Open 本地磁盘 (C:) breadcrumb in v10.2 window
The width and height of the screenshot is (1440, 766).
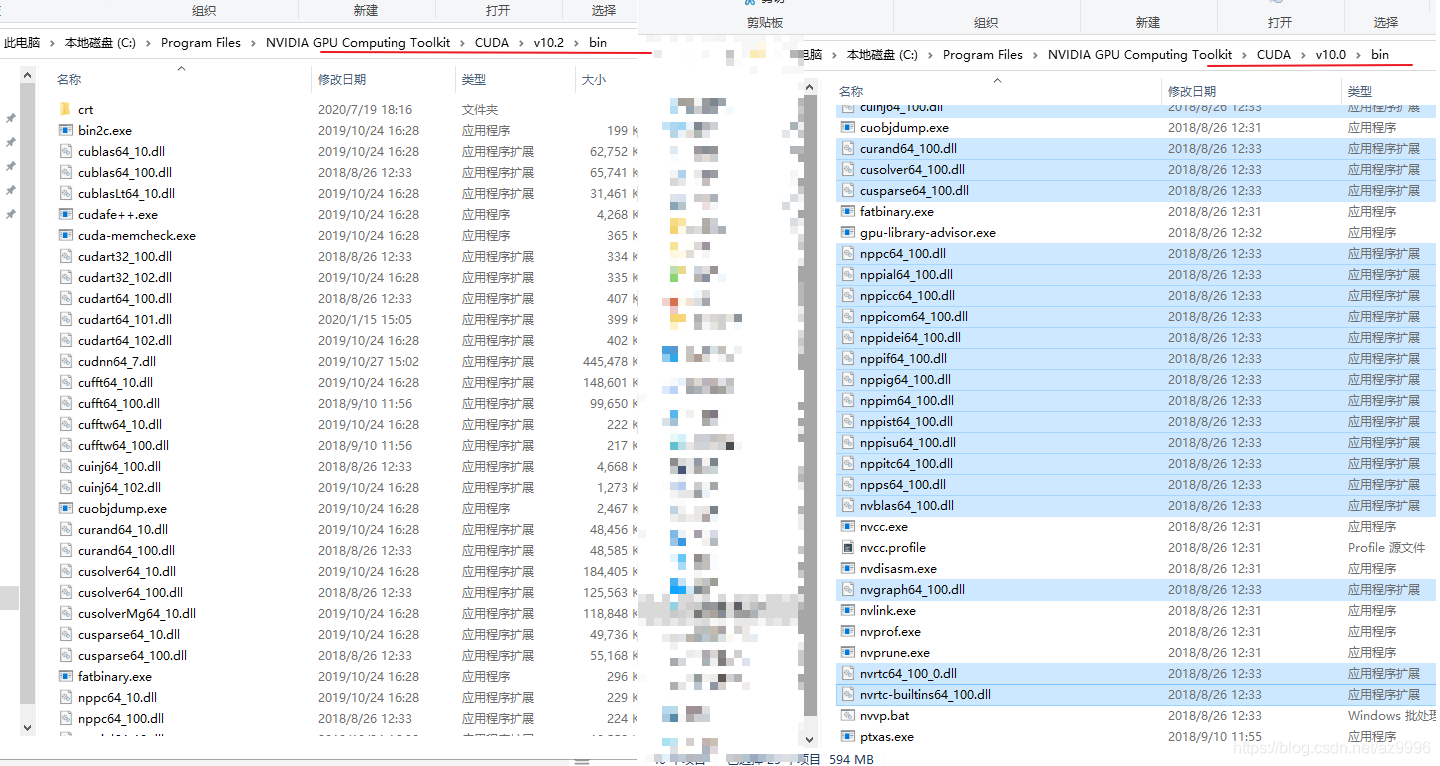click(x=100, y=43)
